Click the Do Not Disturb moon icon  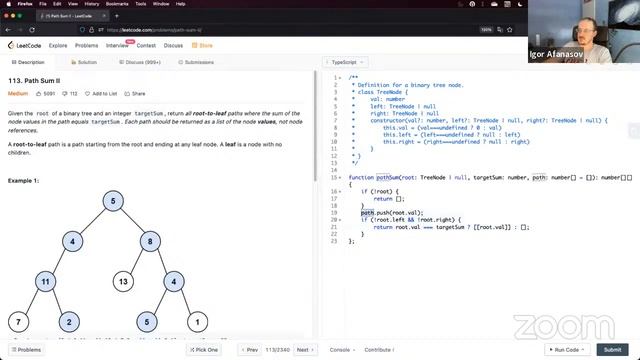point(520,4)
